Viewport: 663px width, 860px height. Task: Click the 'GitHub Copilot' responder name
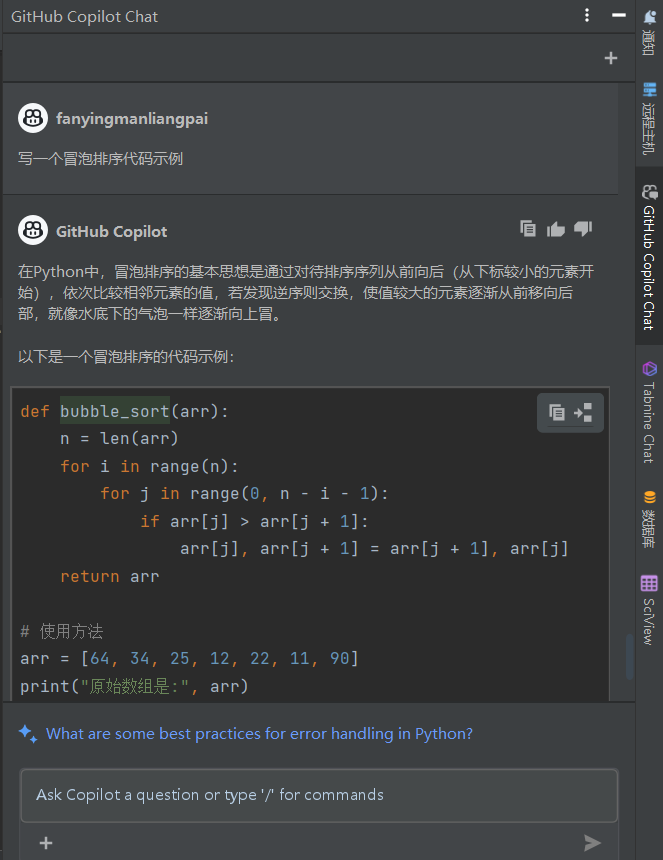[111, 231]
